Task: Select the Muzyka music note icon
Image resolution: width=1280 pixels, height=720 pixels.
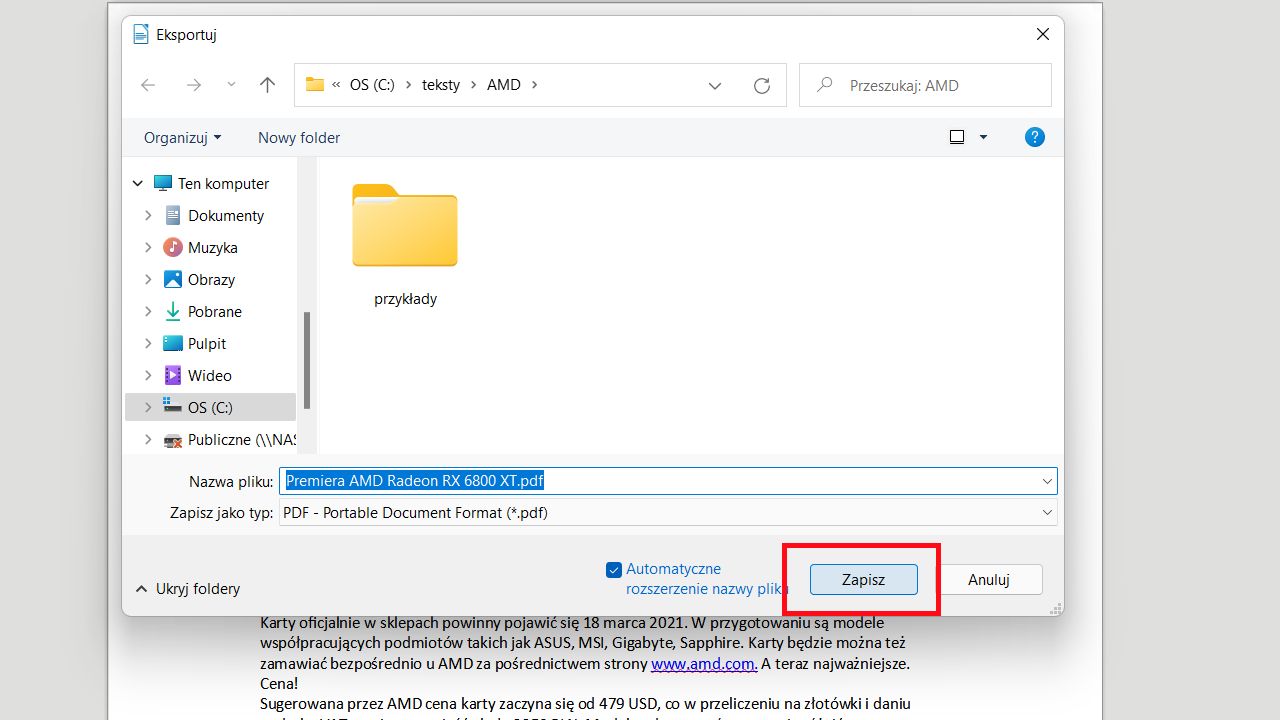Action: [172, 247]
